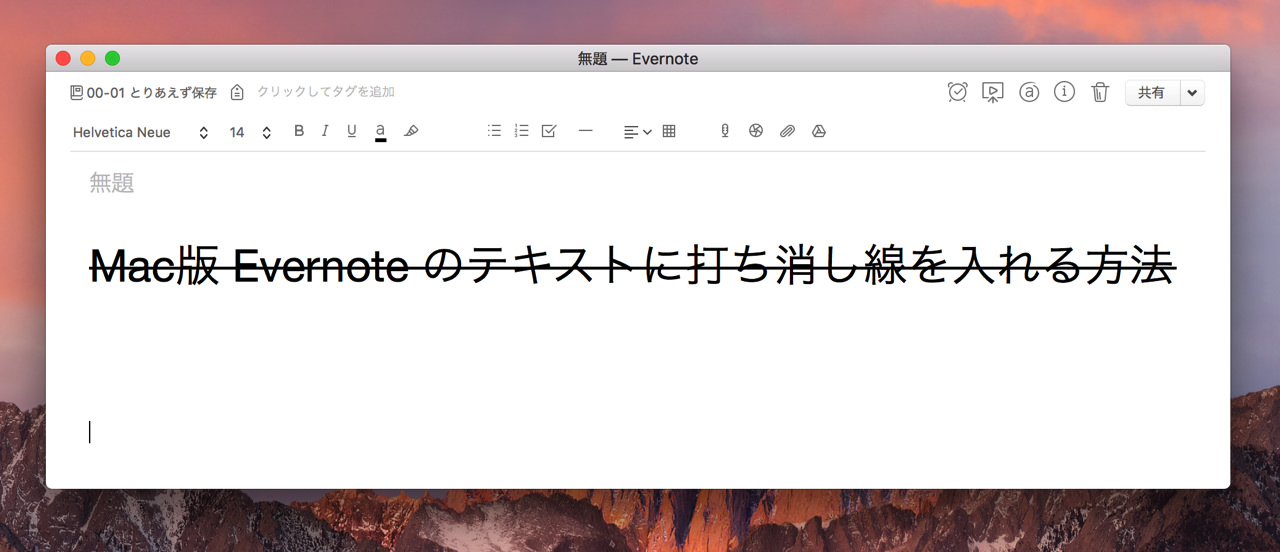
Task: Show note info with the circled i icon
Action: (x=1065, y=92)
